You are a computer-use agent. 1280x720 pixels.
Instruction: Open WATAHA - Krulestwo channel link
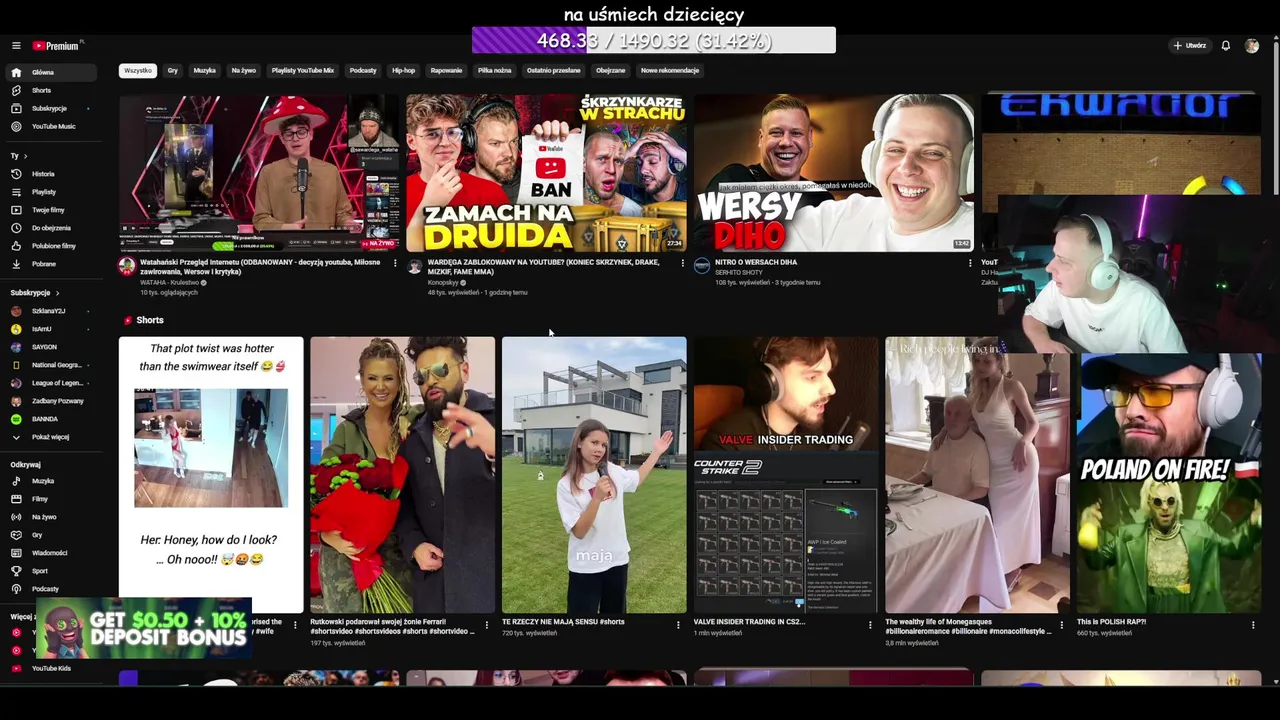coord(169,283)
